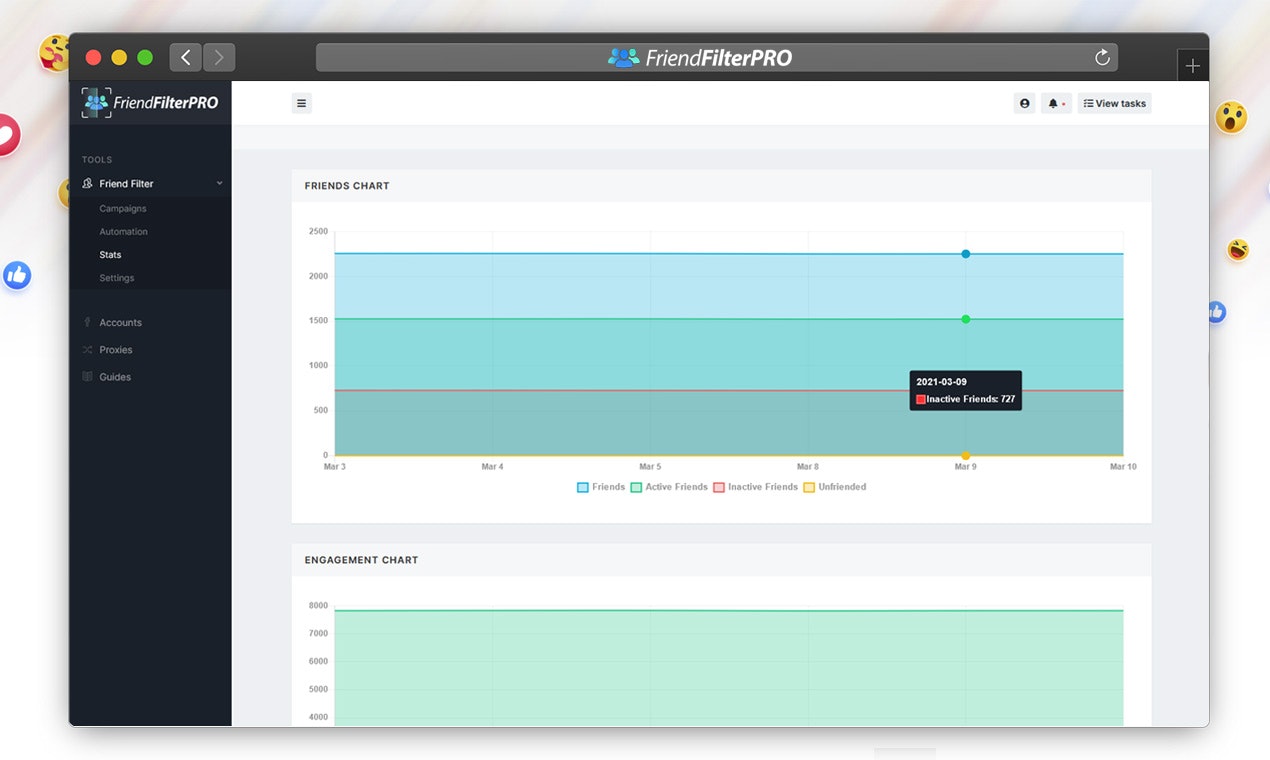Click the Friend Filter people icon
This screenshot has height=760, width=1270.
[x=87, y=184]
